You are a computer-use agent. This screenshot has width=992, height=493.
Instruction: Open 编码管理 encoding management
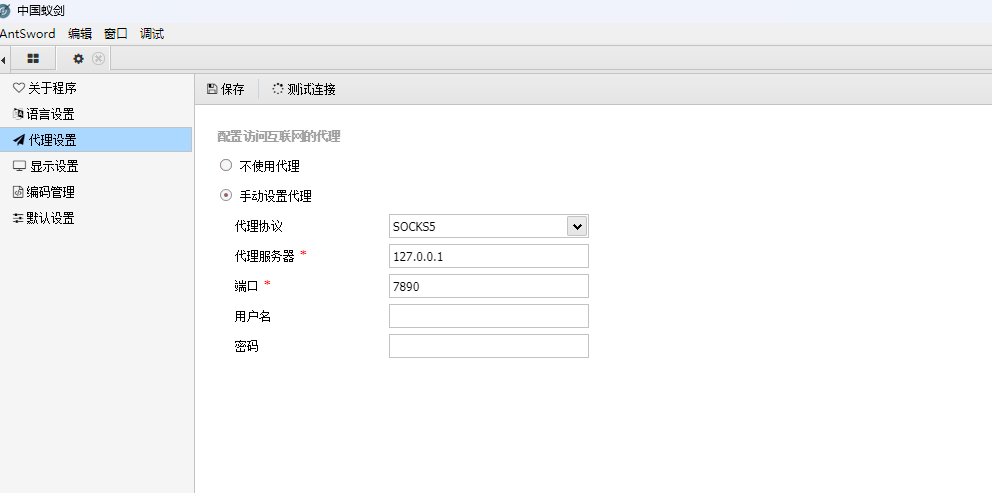(50, 192)
